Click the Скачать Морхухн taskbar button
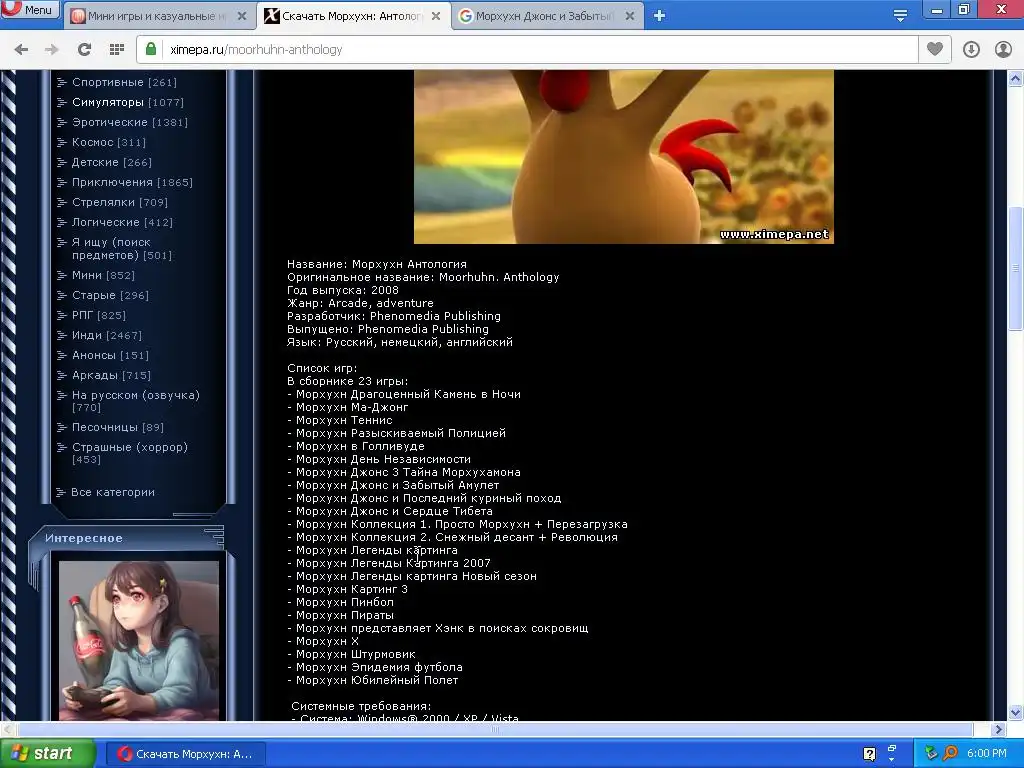The height and width of the screenshot is (768, 1024). pyautogui.click(x=185, y=754)
